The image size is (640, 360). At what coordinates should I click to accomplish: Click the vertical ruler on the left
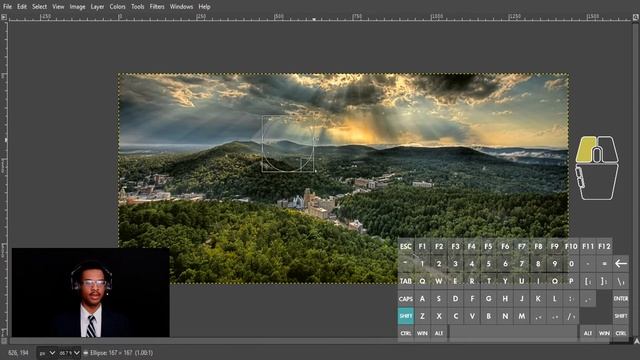4,179
